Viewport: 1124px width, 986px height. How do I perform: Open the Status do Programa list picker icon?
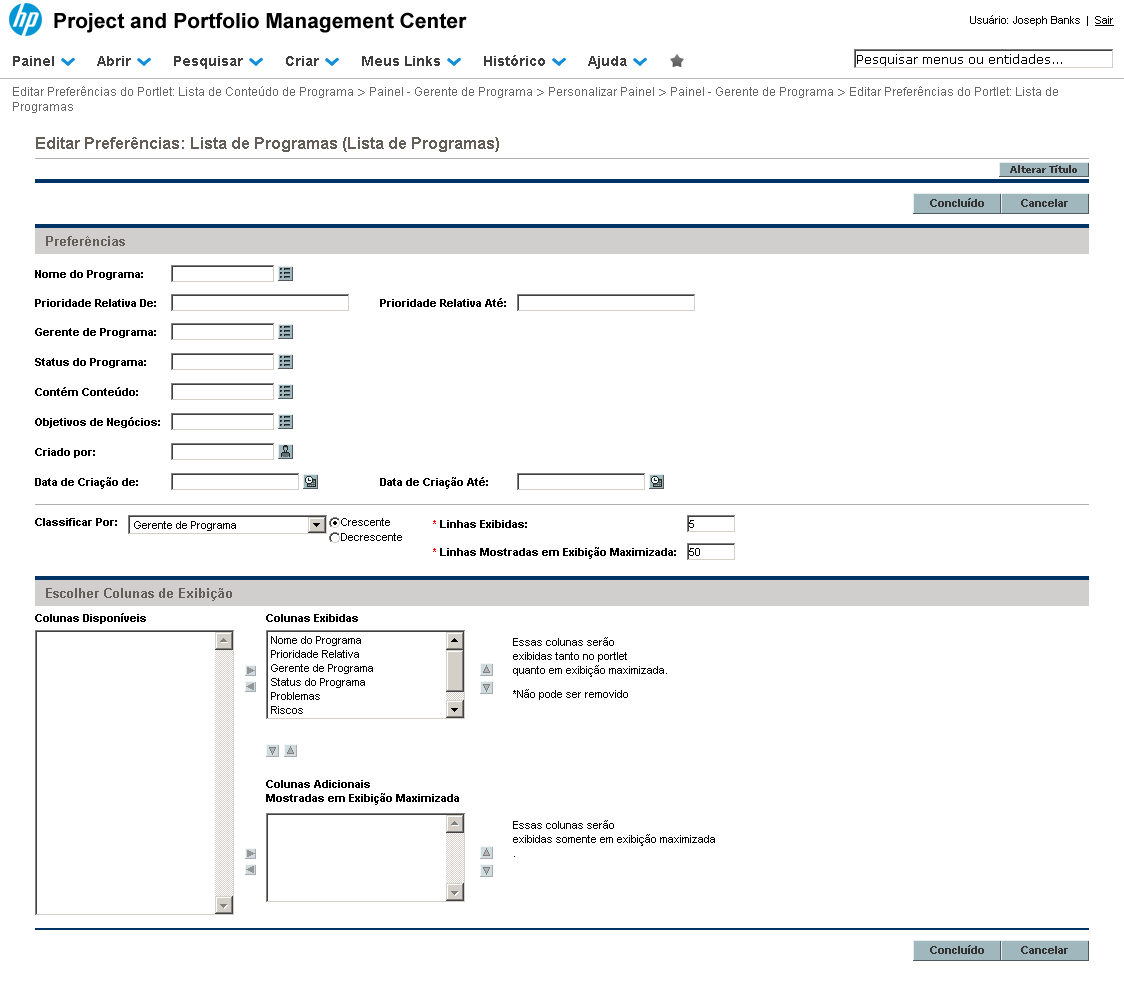click(x=286, y=362)
